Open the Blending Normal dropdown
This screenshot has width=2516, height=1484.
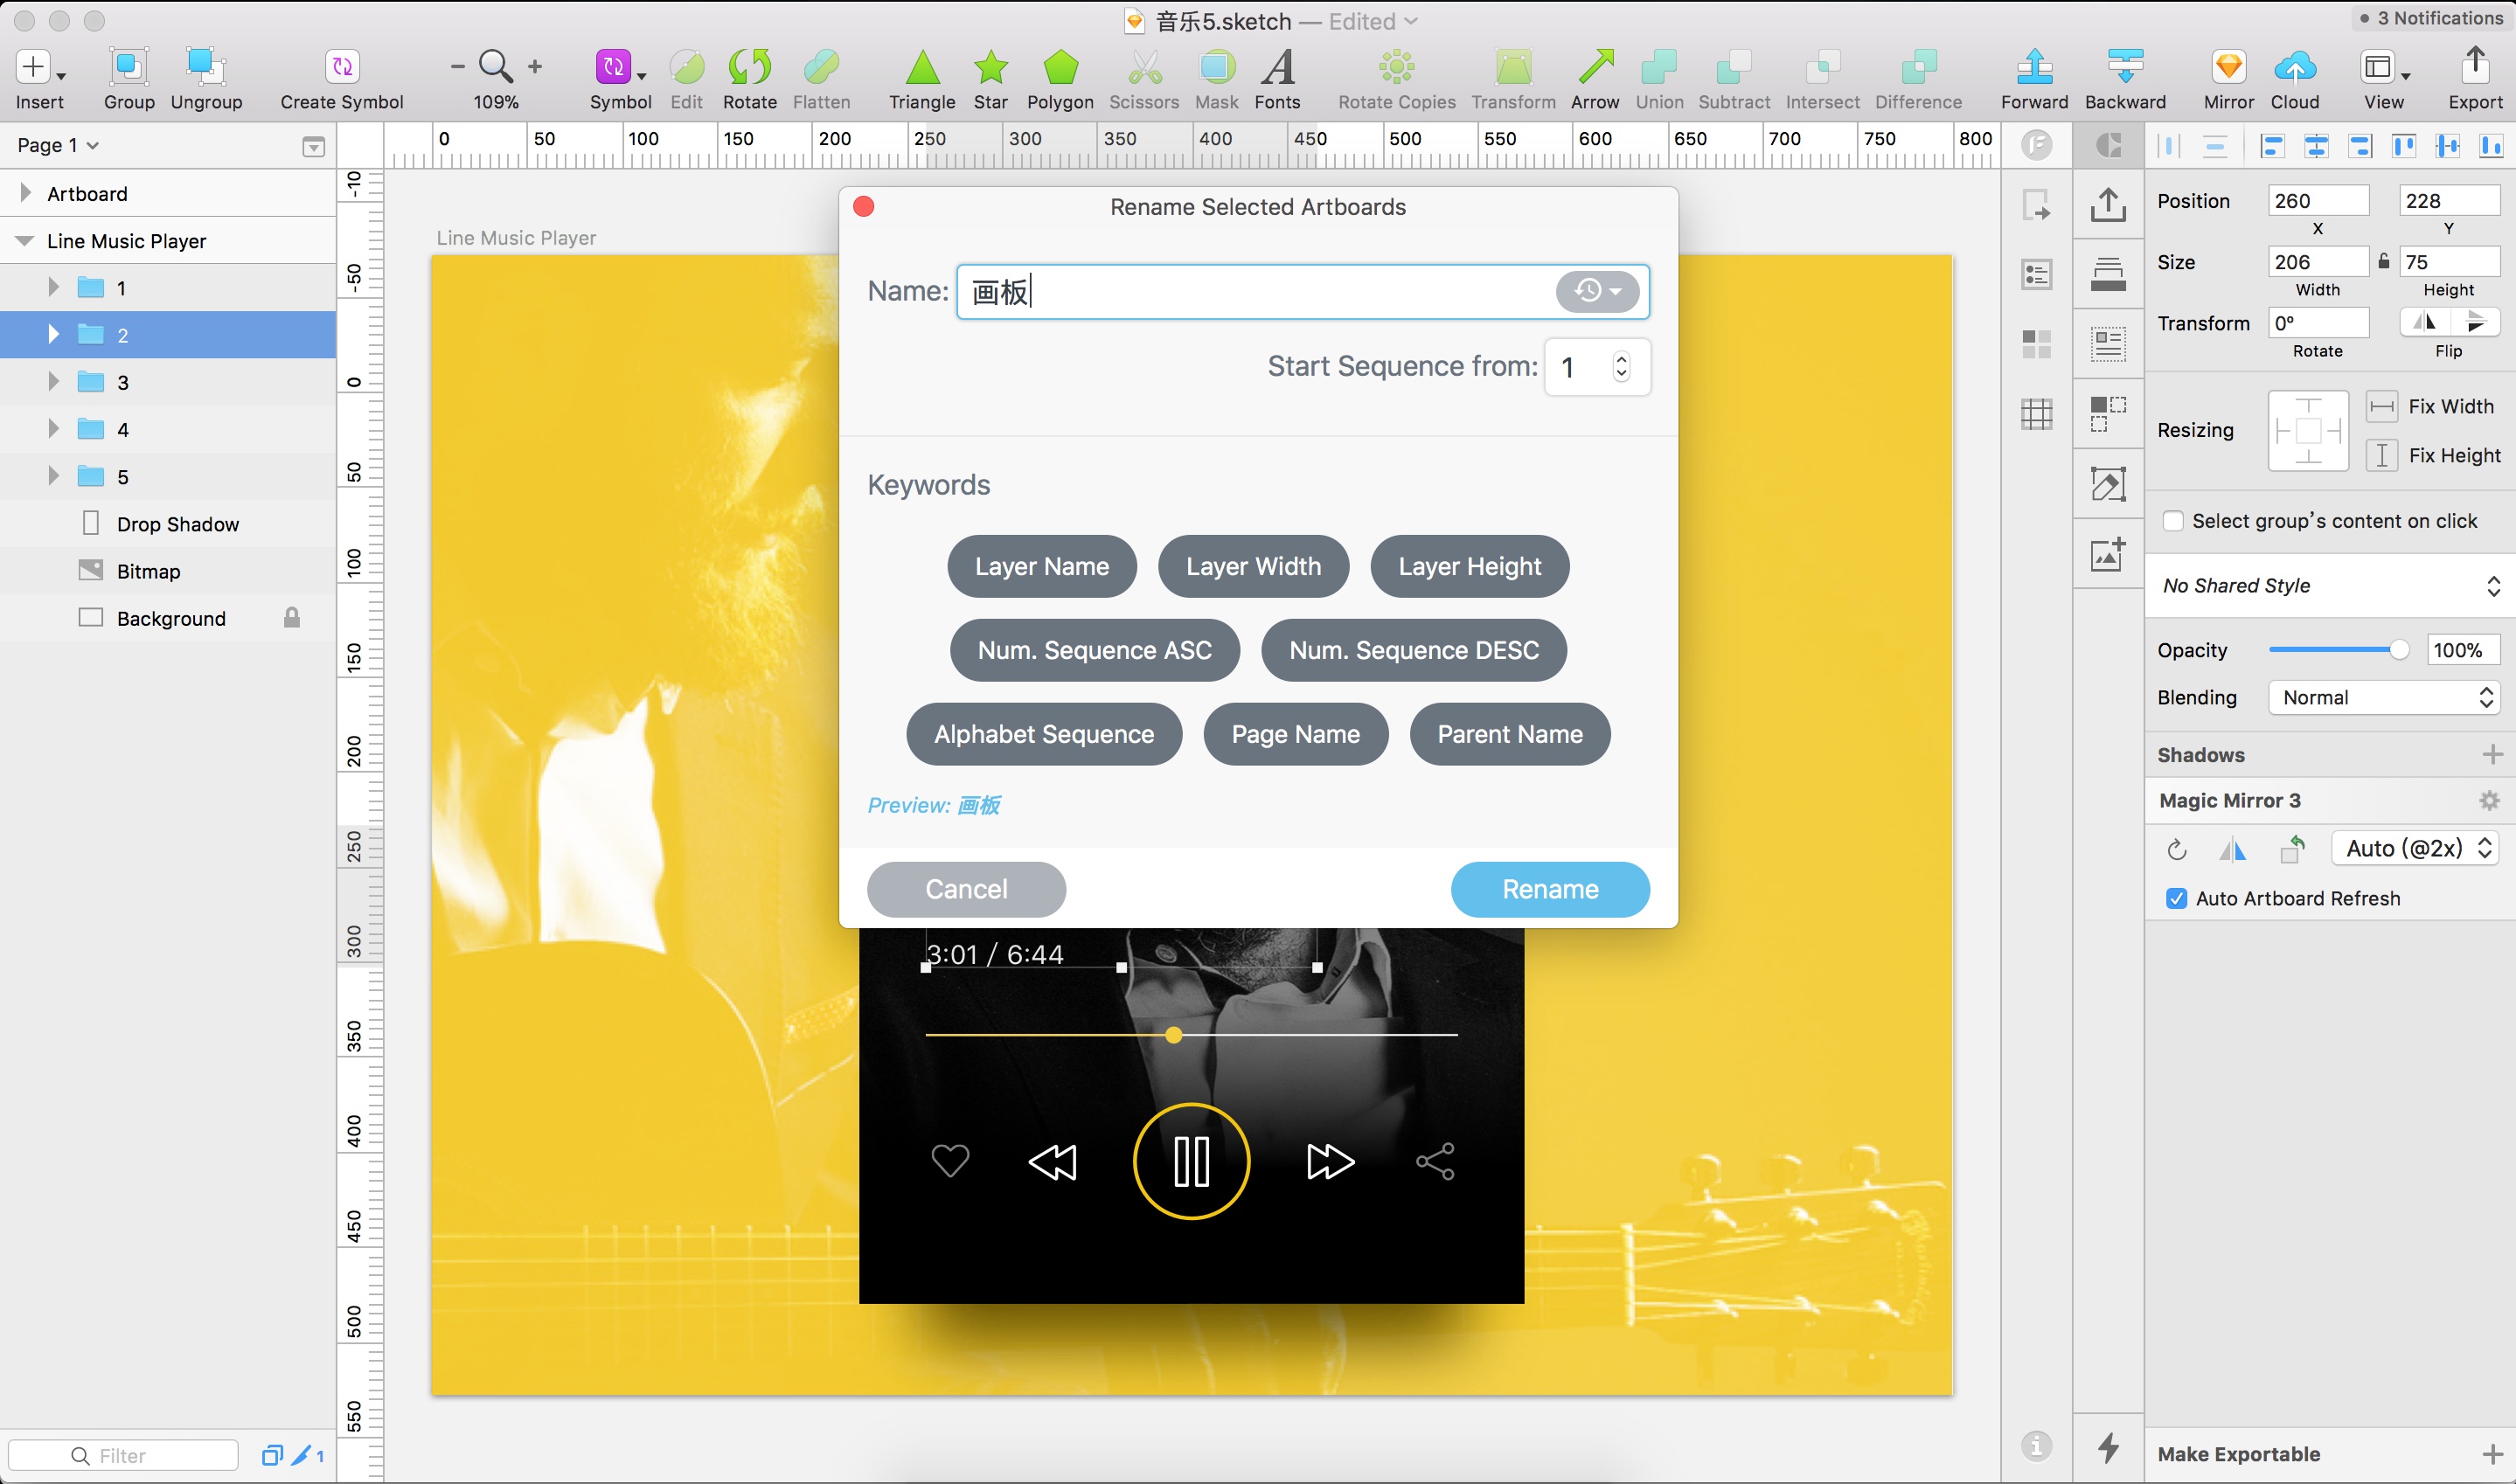(x=2383, y=697)
